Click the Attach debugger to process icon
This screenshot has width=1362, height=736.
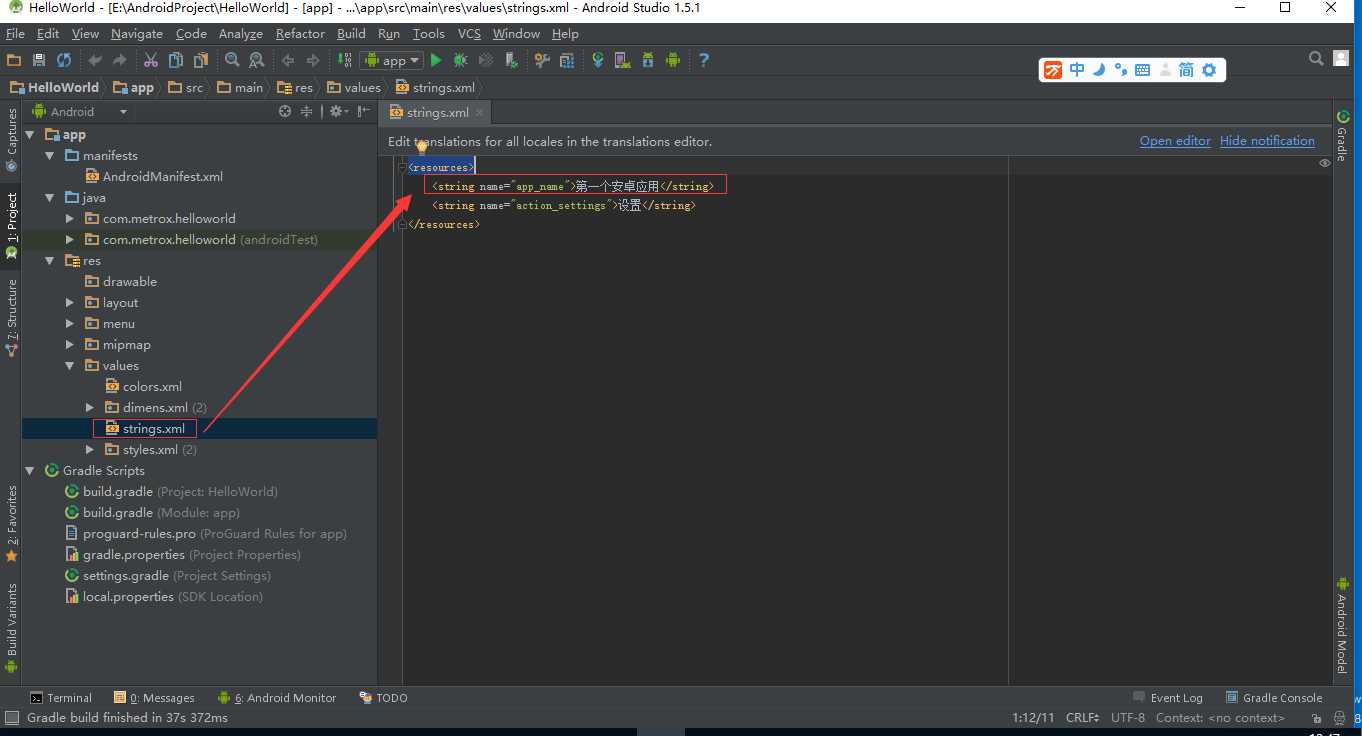point(511,60)
